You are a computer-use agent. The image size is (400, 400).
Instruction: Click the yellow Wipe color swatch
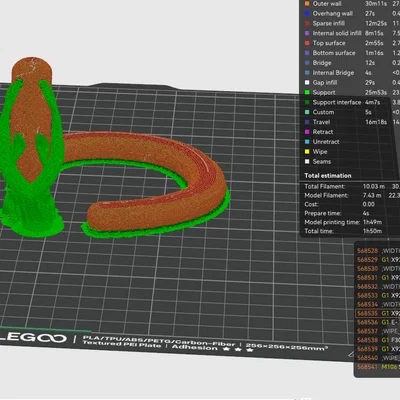pos(307,152)
